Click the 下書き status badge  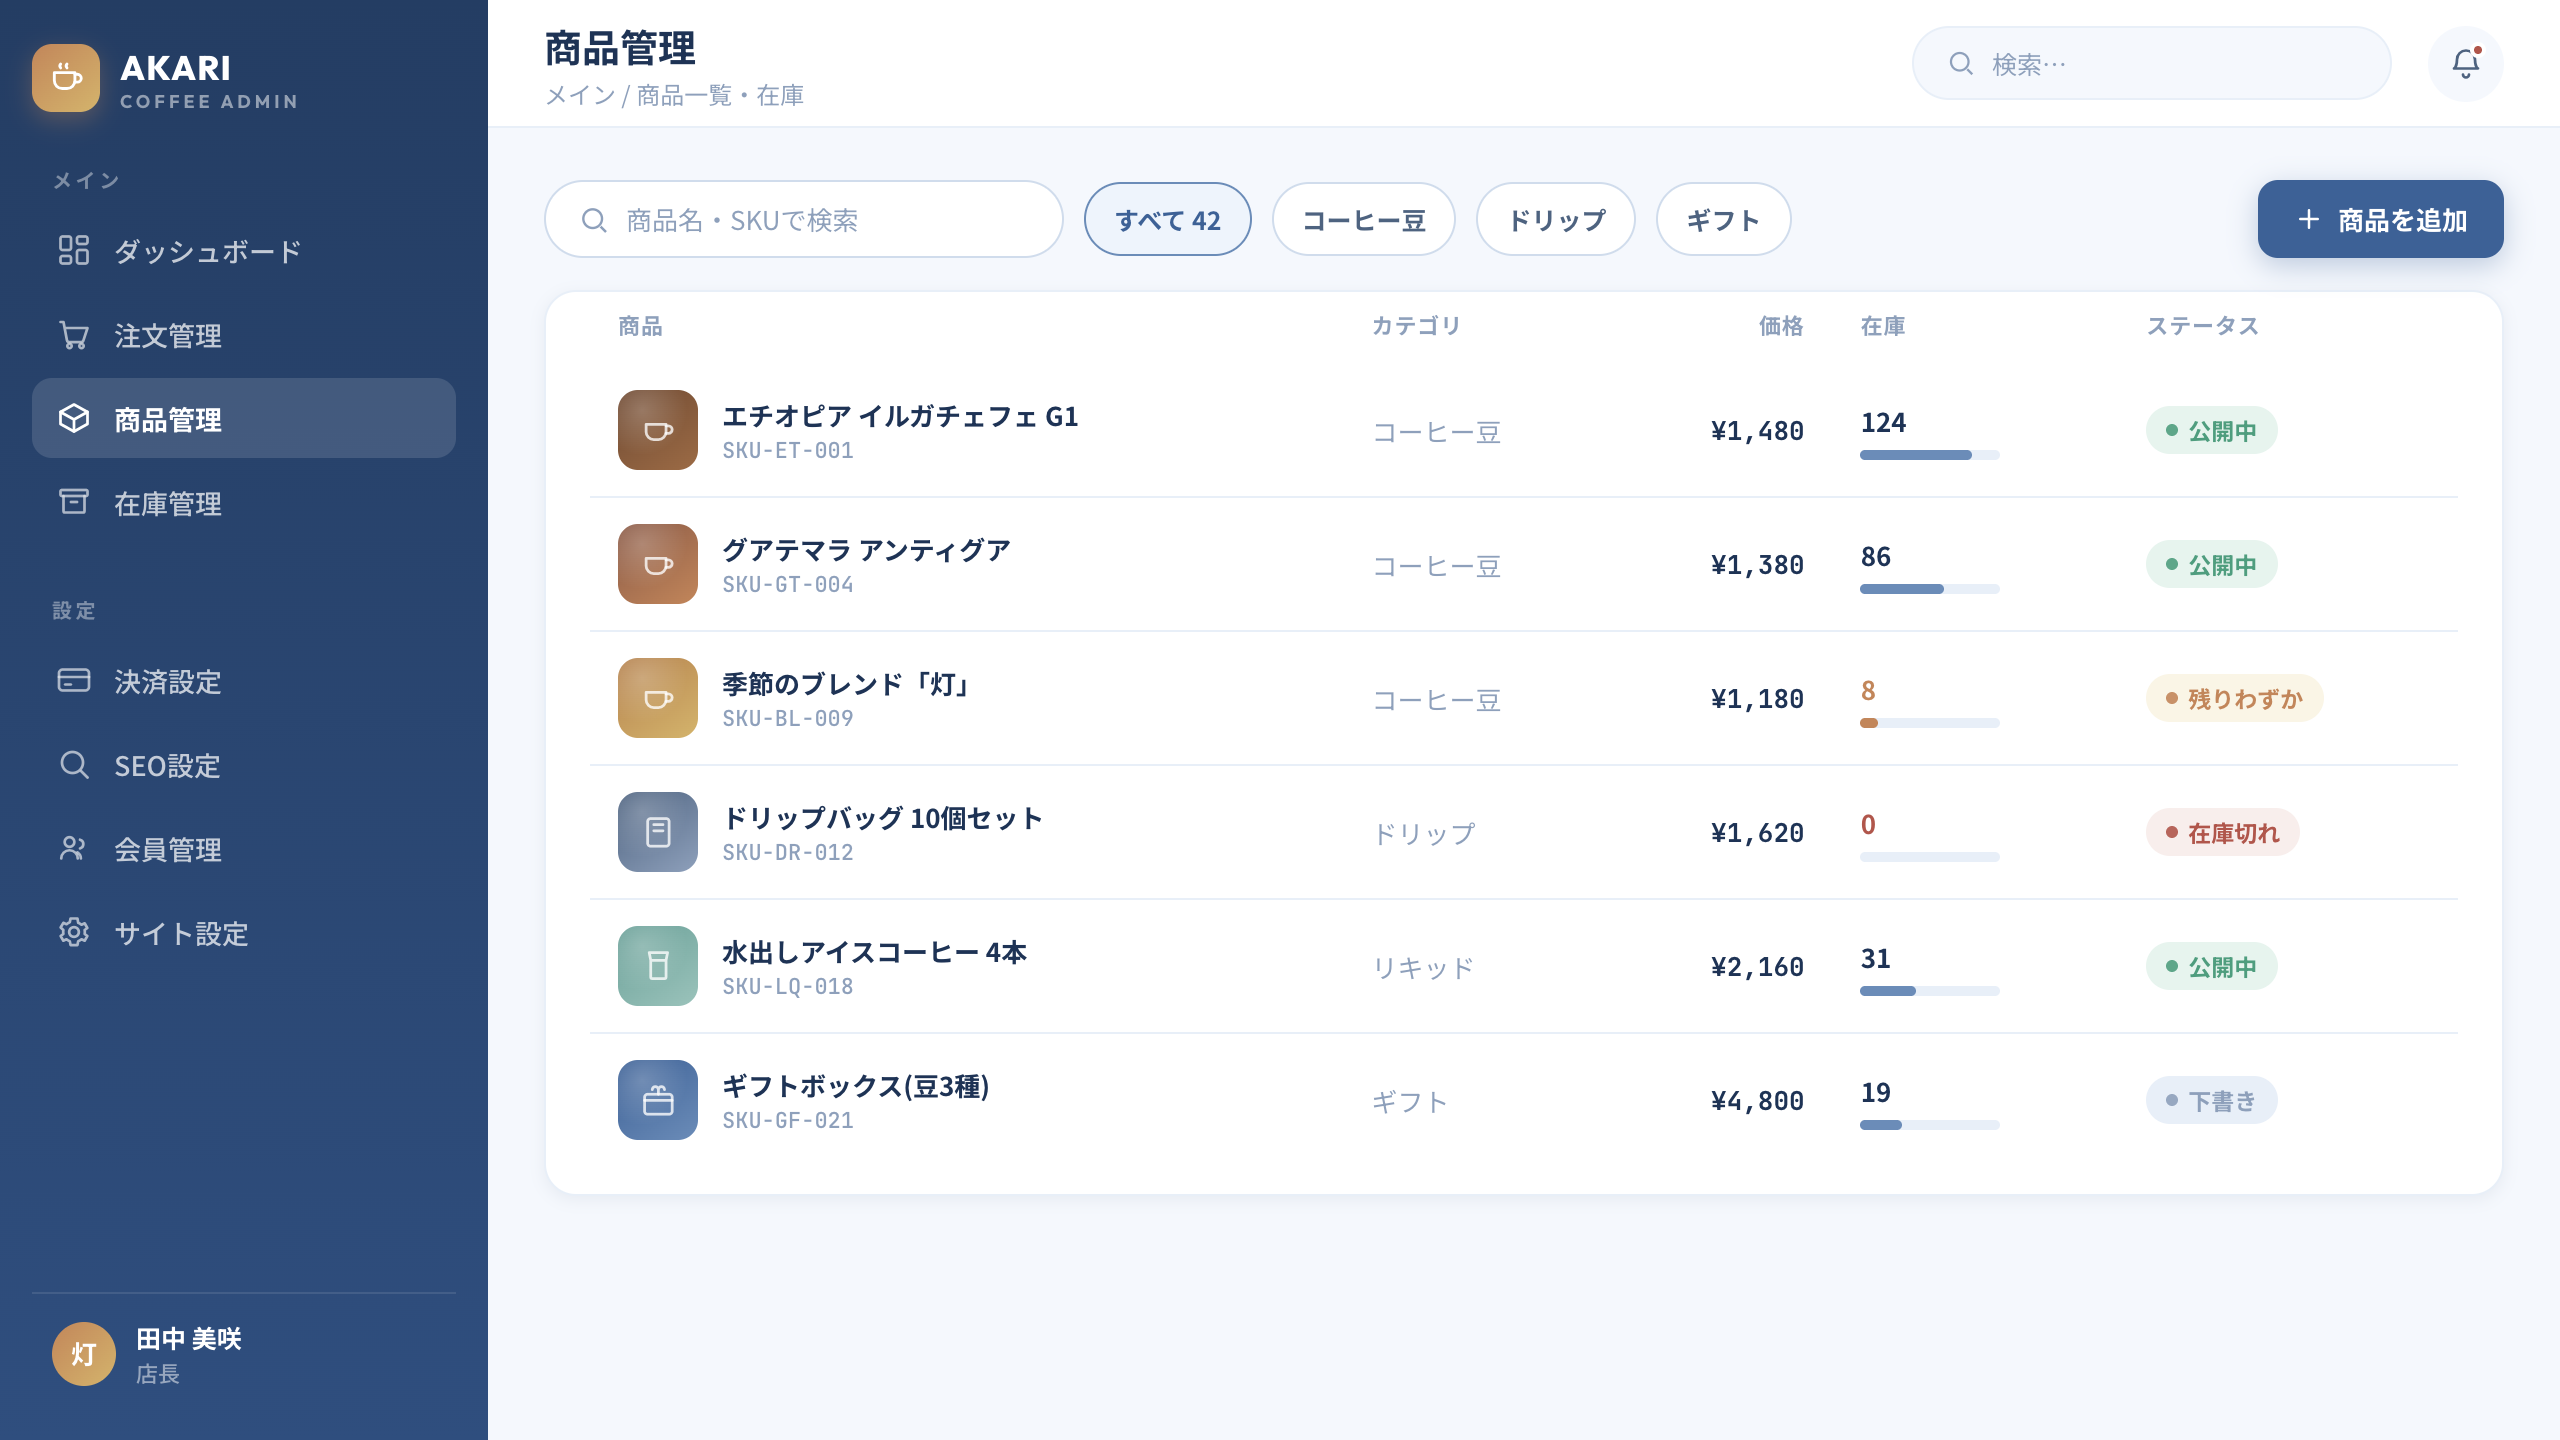click(2212, 1100)
